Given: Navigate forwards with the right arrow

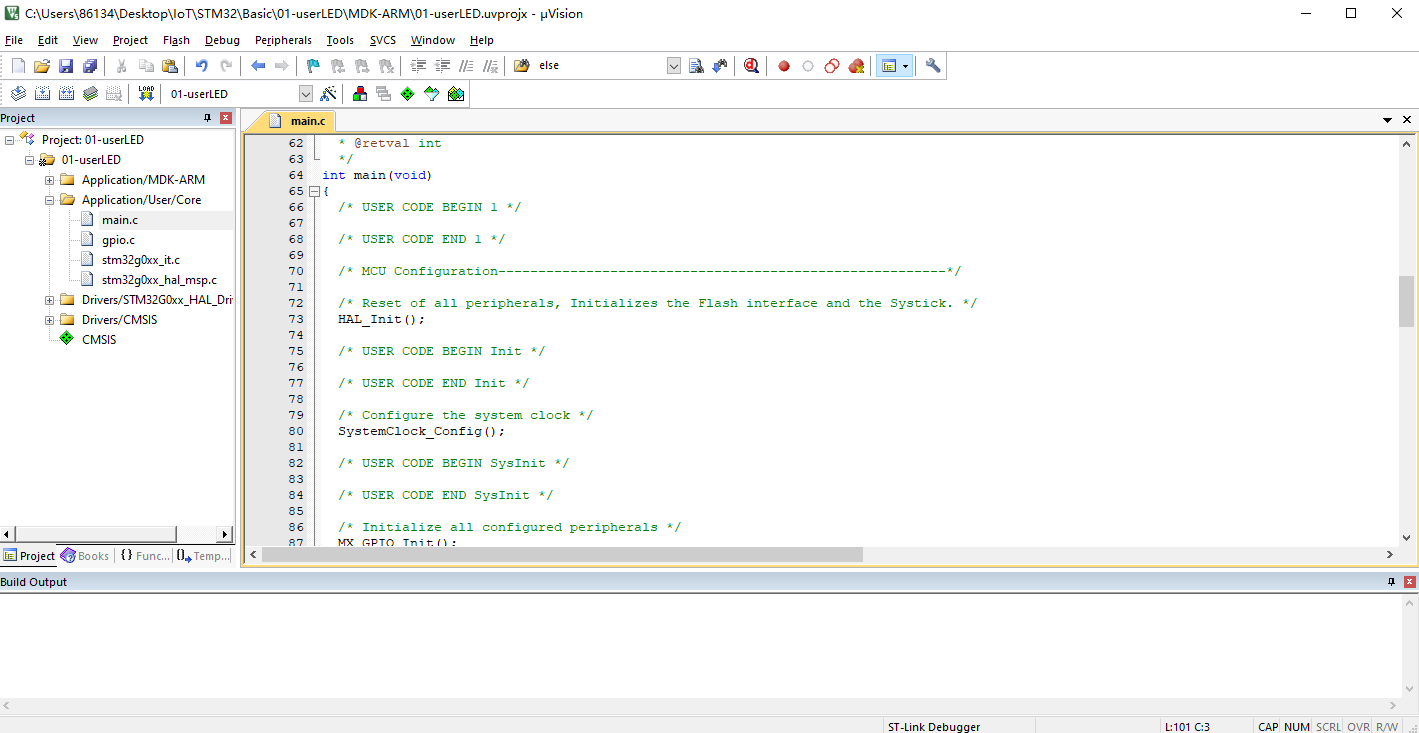Looking at the screenshot, I should point(282,66).
